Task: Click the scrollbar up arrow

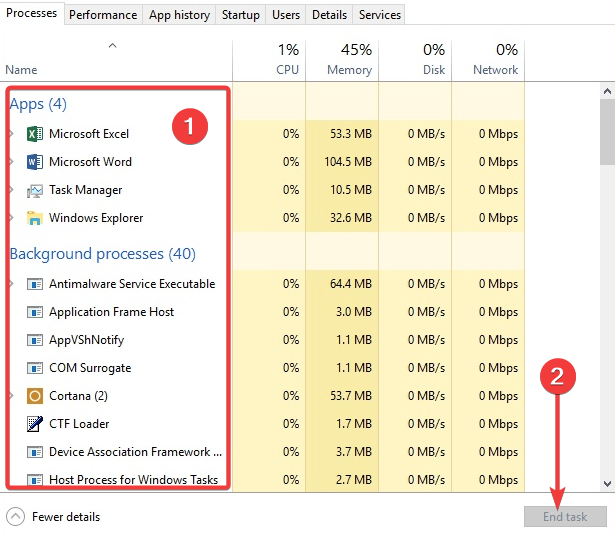Action: (x=607, y=91)
